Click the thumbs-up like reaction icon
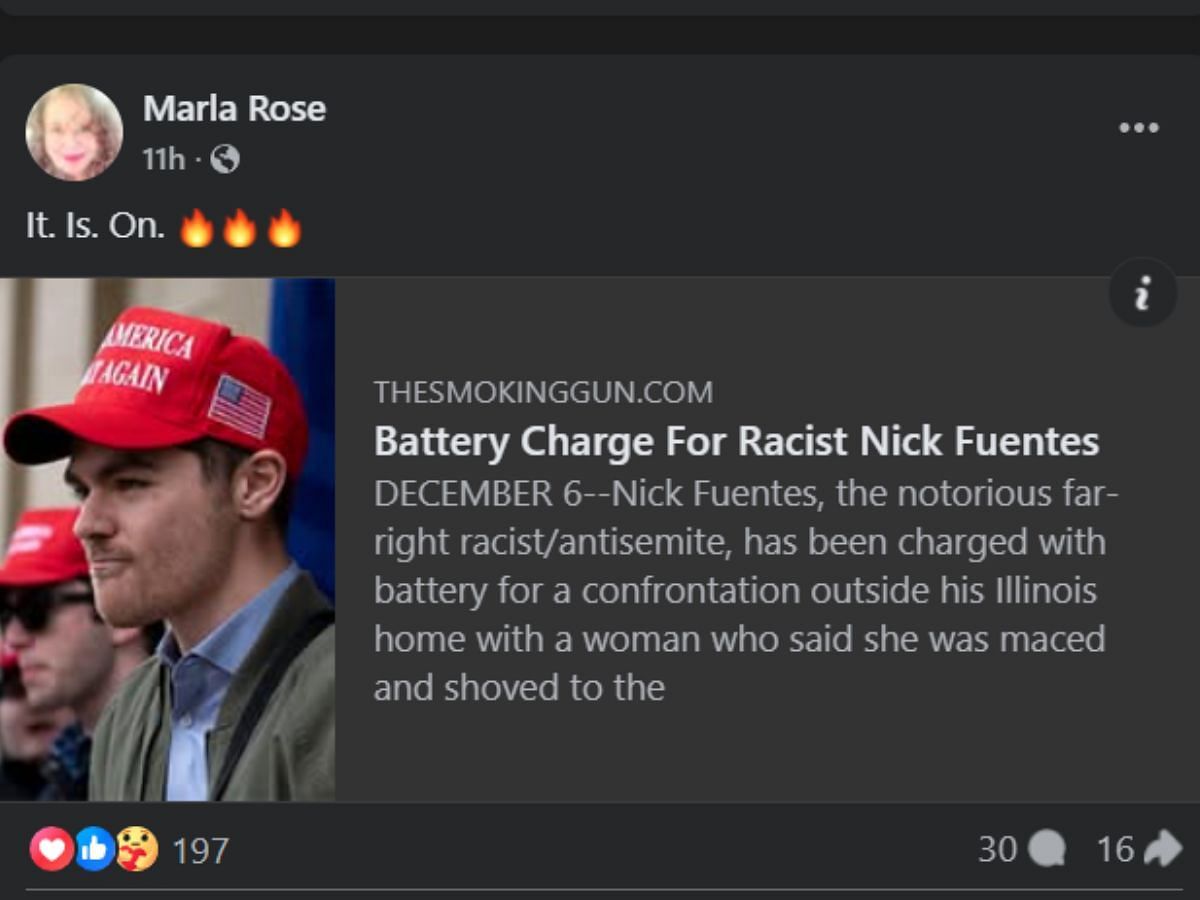This screenshot has height=900, width=1200. pyautogui.click(x=94, y=850)
